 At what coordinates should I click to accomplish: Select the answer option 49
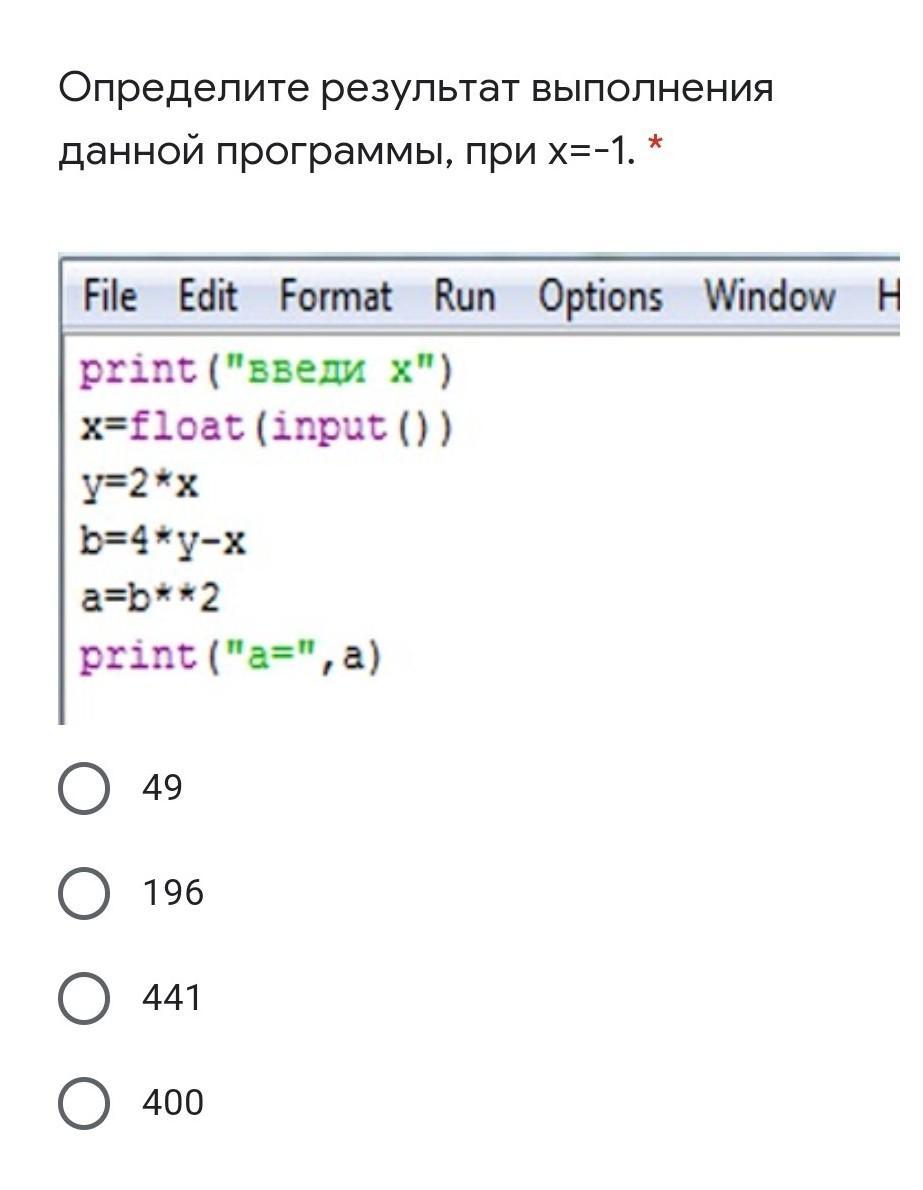[84, 788]
